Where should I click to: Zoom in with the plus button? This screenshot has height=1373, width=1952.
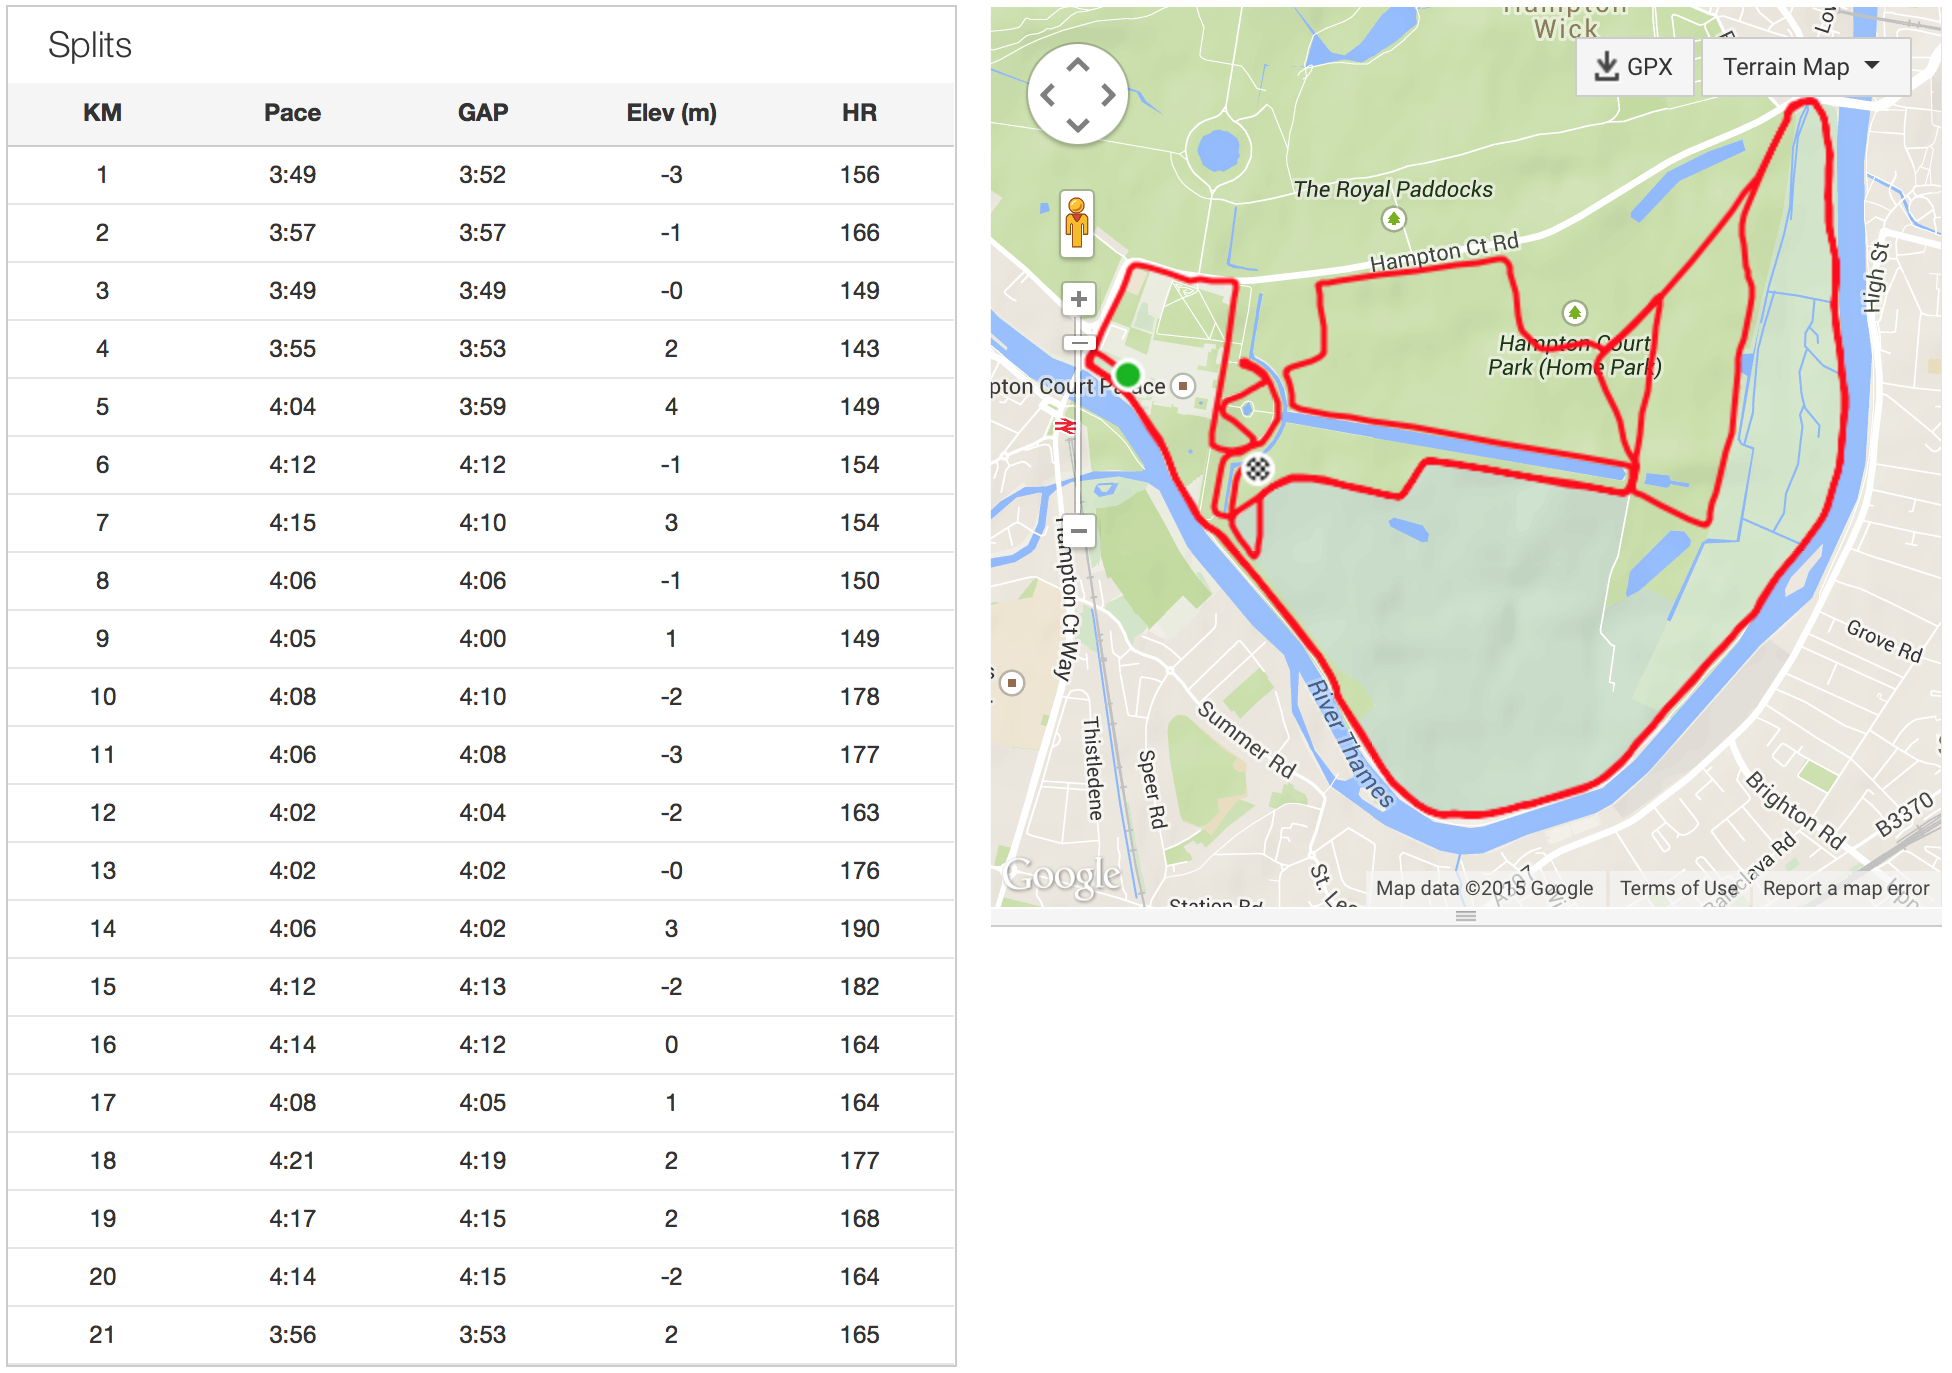(1078, 299)
